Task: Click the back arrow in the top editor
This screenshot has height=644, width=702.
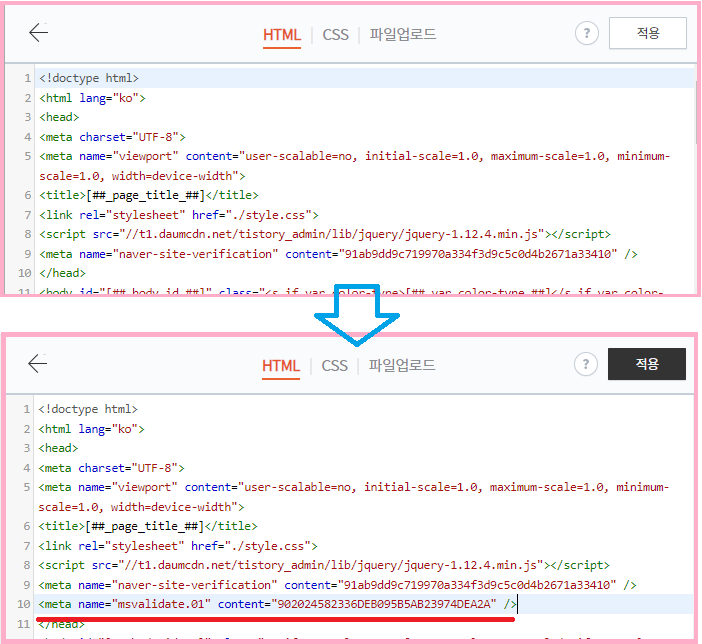Action: 39,33
